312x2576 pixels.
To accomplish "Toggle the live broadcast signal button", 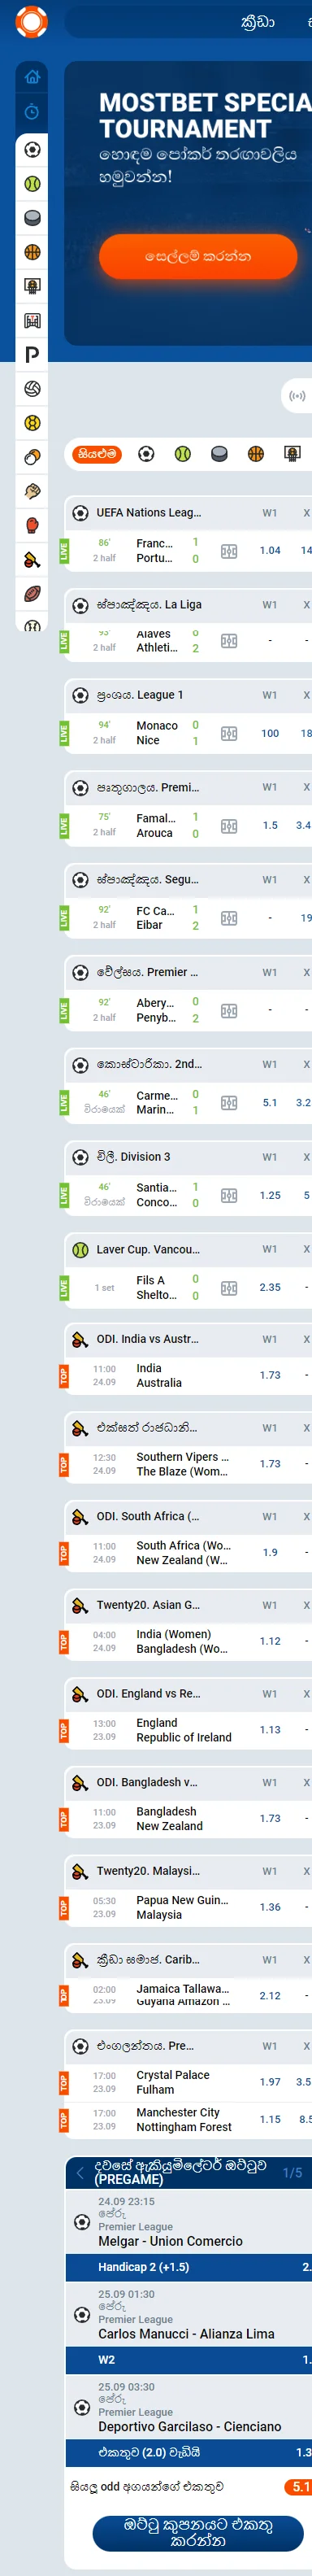I will click(x=297, y=396).
